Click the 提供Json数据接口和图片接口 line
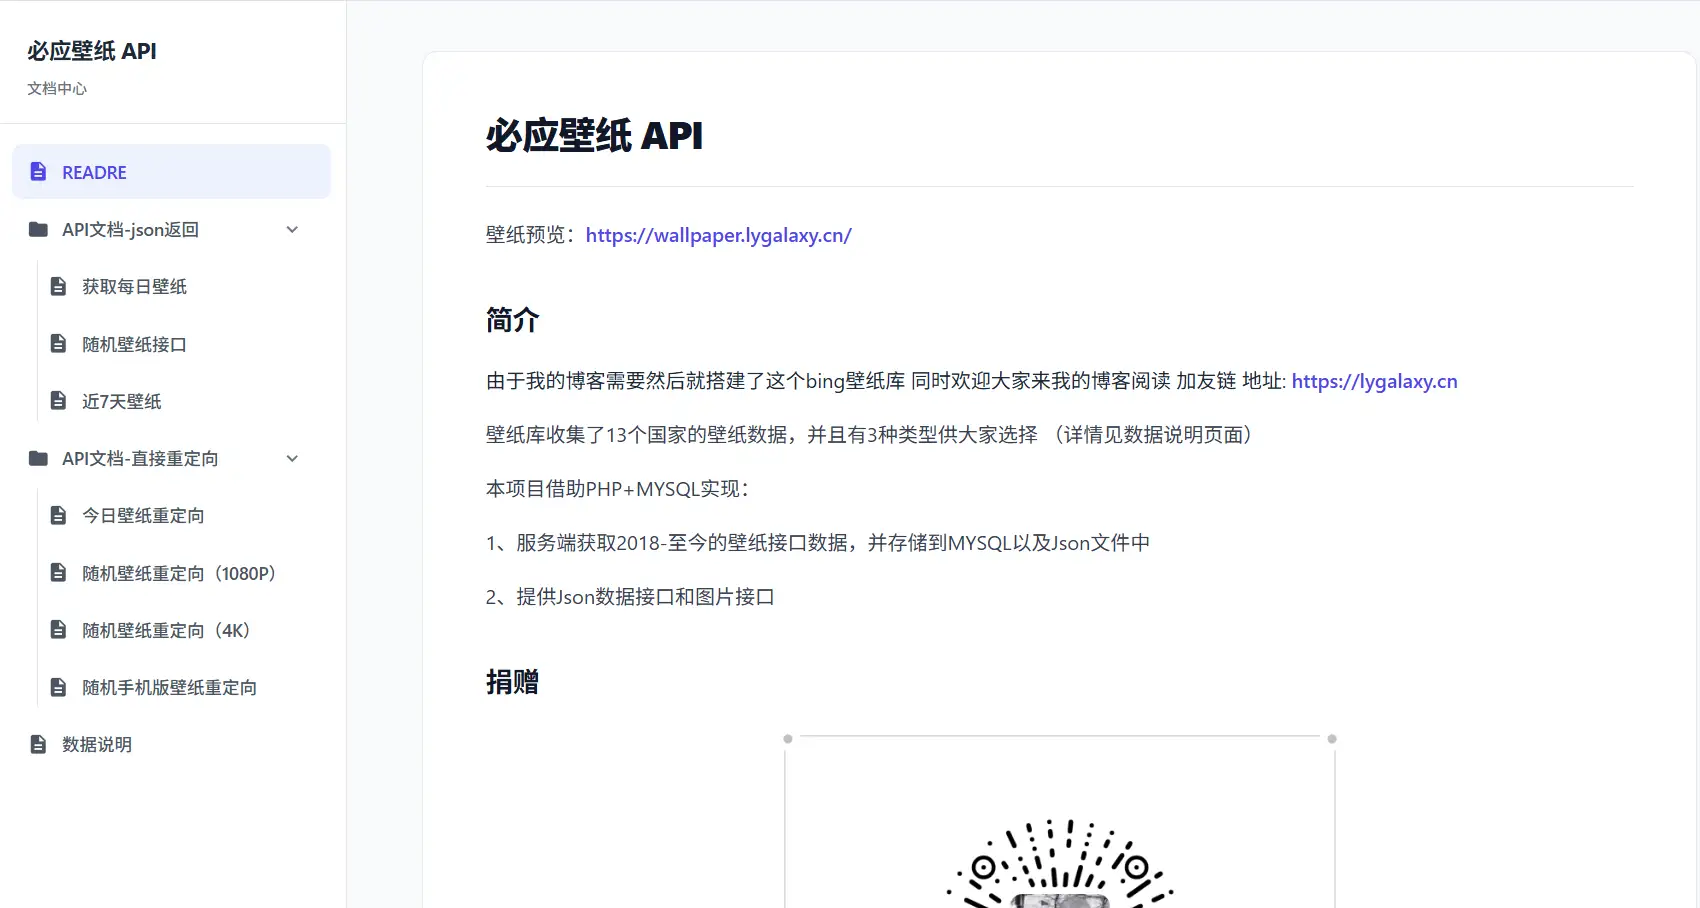 click(630, 597)
